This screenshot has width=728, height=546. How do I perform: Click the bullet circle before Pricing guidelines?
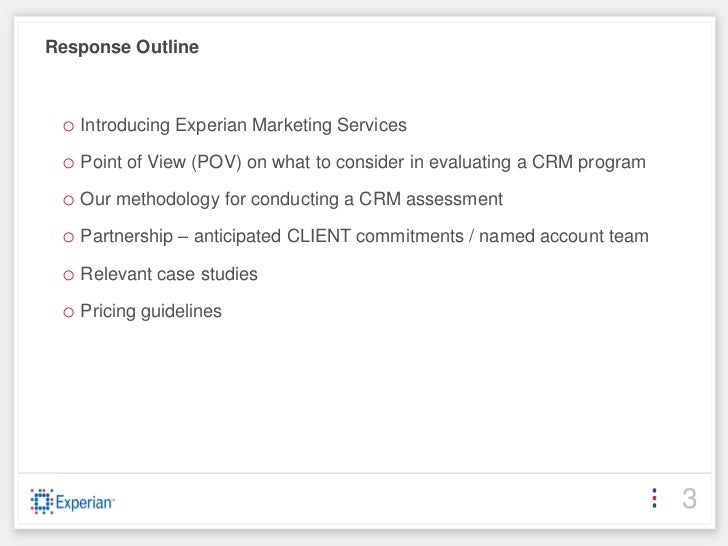[69, 312]
